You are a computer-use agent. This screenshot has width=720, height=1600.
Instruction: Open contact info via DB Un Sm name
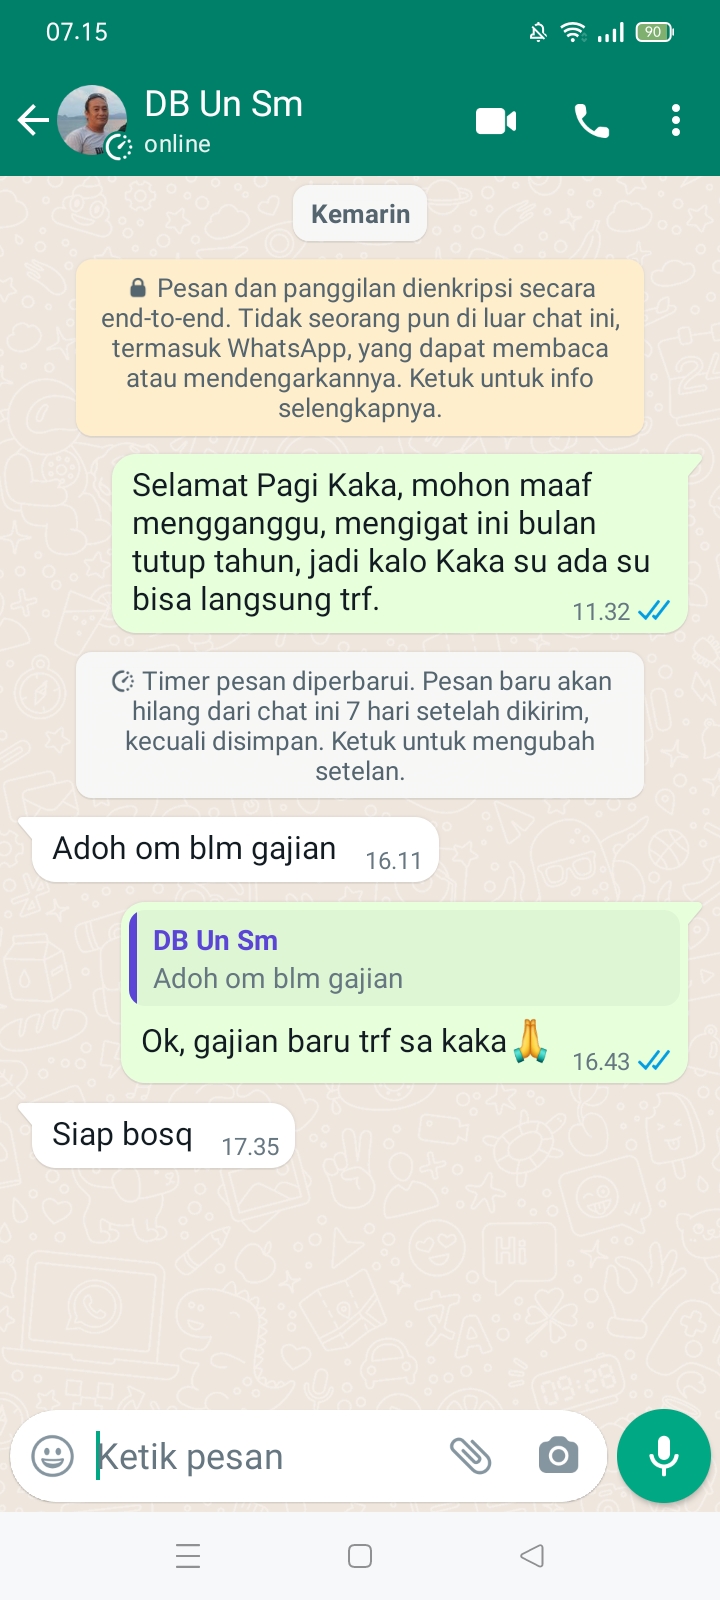pyautogui.click(x=223, y=104)
